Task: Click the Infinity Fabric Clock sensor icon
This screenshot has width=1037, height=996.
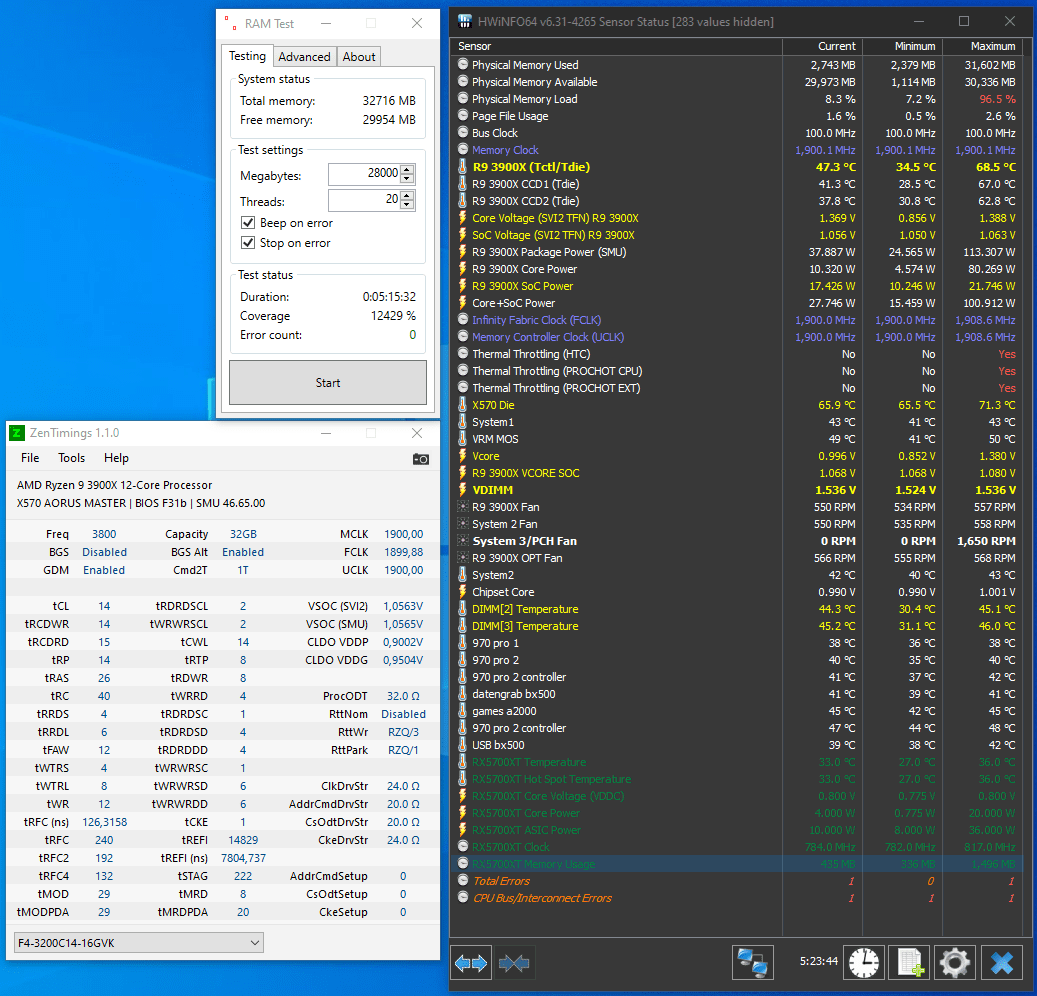Action: coord(463,319)
